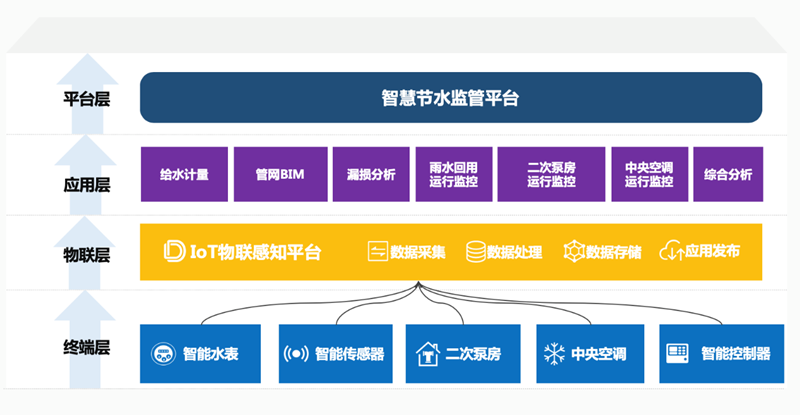This screenshot has height=415, width=800.
Task: Click the IoT platform logo icon
Action: click(174, 252)
